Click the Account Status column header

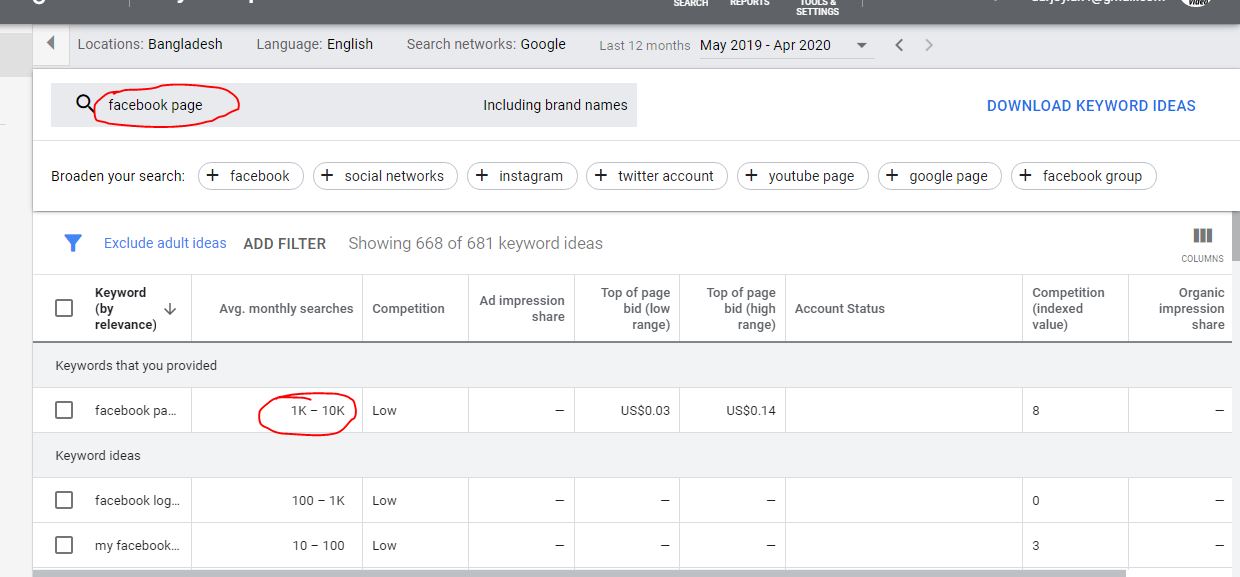pyautogui.click(x=840, y=308)
